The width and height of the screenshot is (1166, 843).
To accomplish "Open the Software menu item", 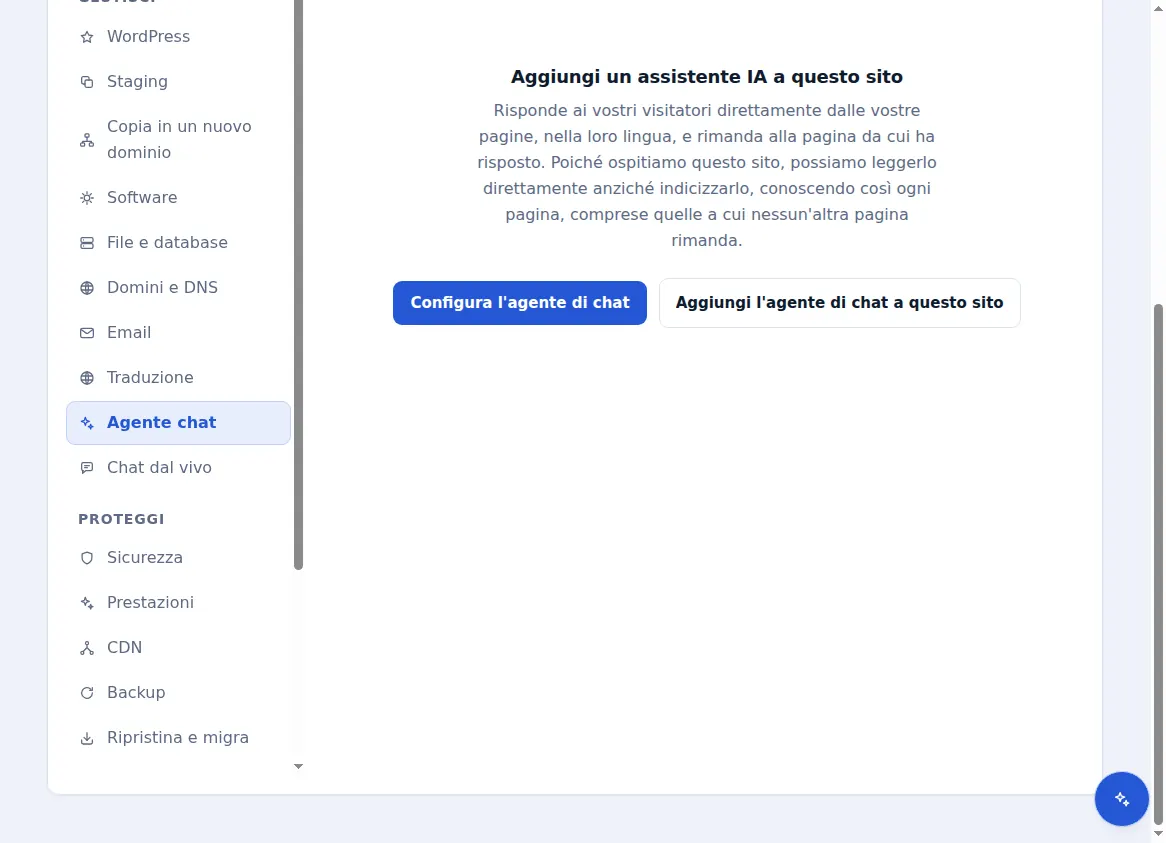I will tap(178, 198).
